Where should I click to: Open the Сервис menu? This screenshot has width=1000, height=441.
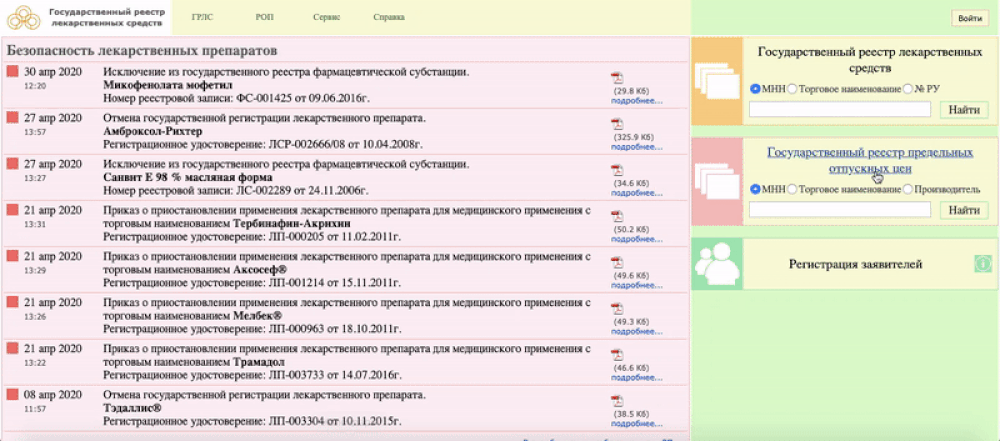coord(327,17)
